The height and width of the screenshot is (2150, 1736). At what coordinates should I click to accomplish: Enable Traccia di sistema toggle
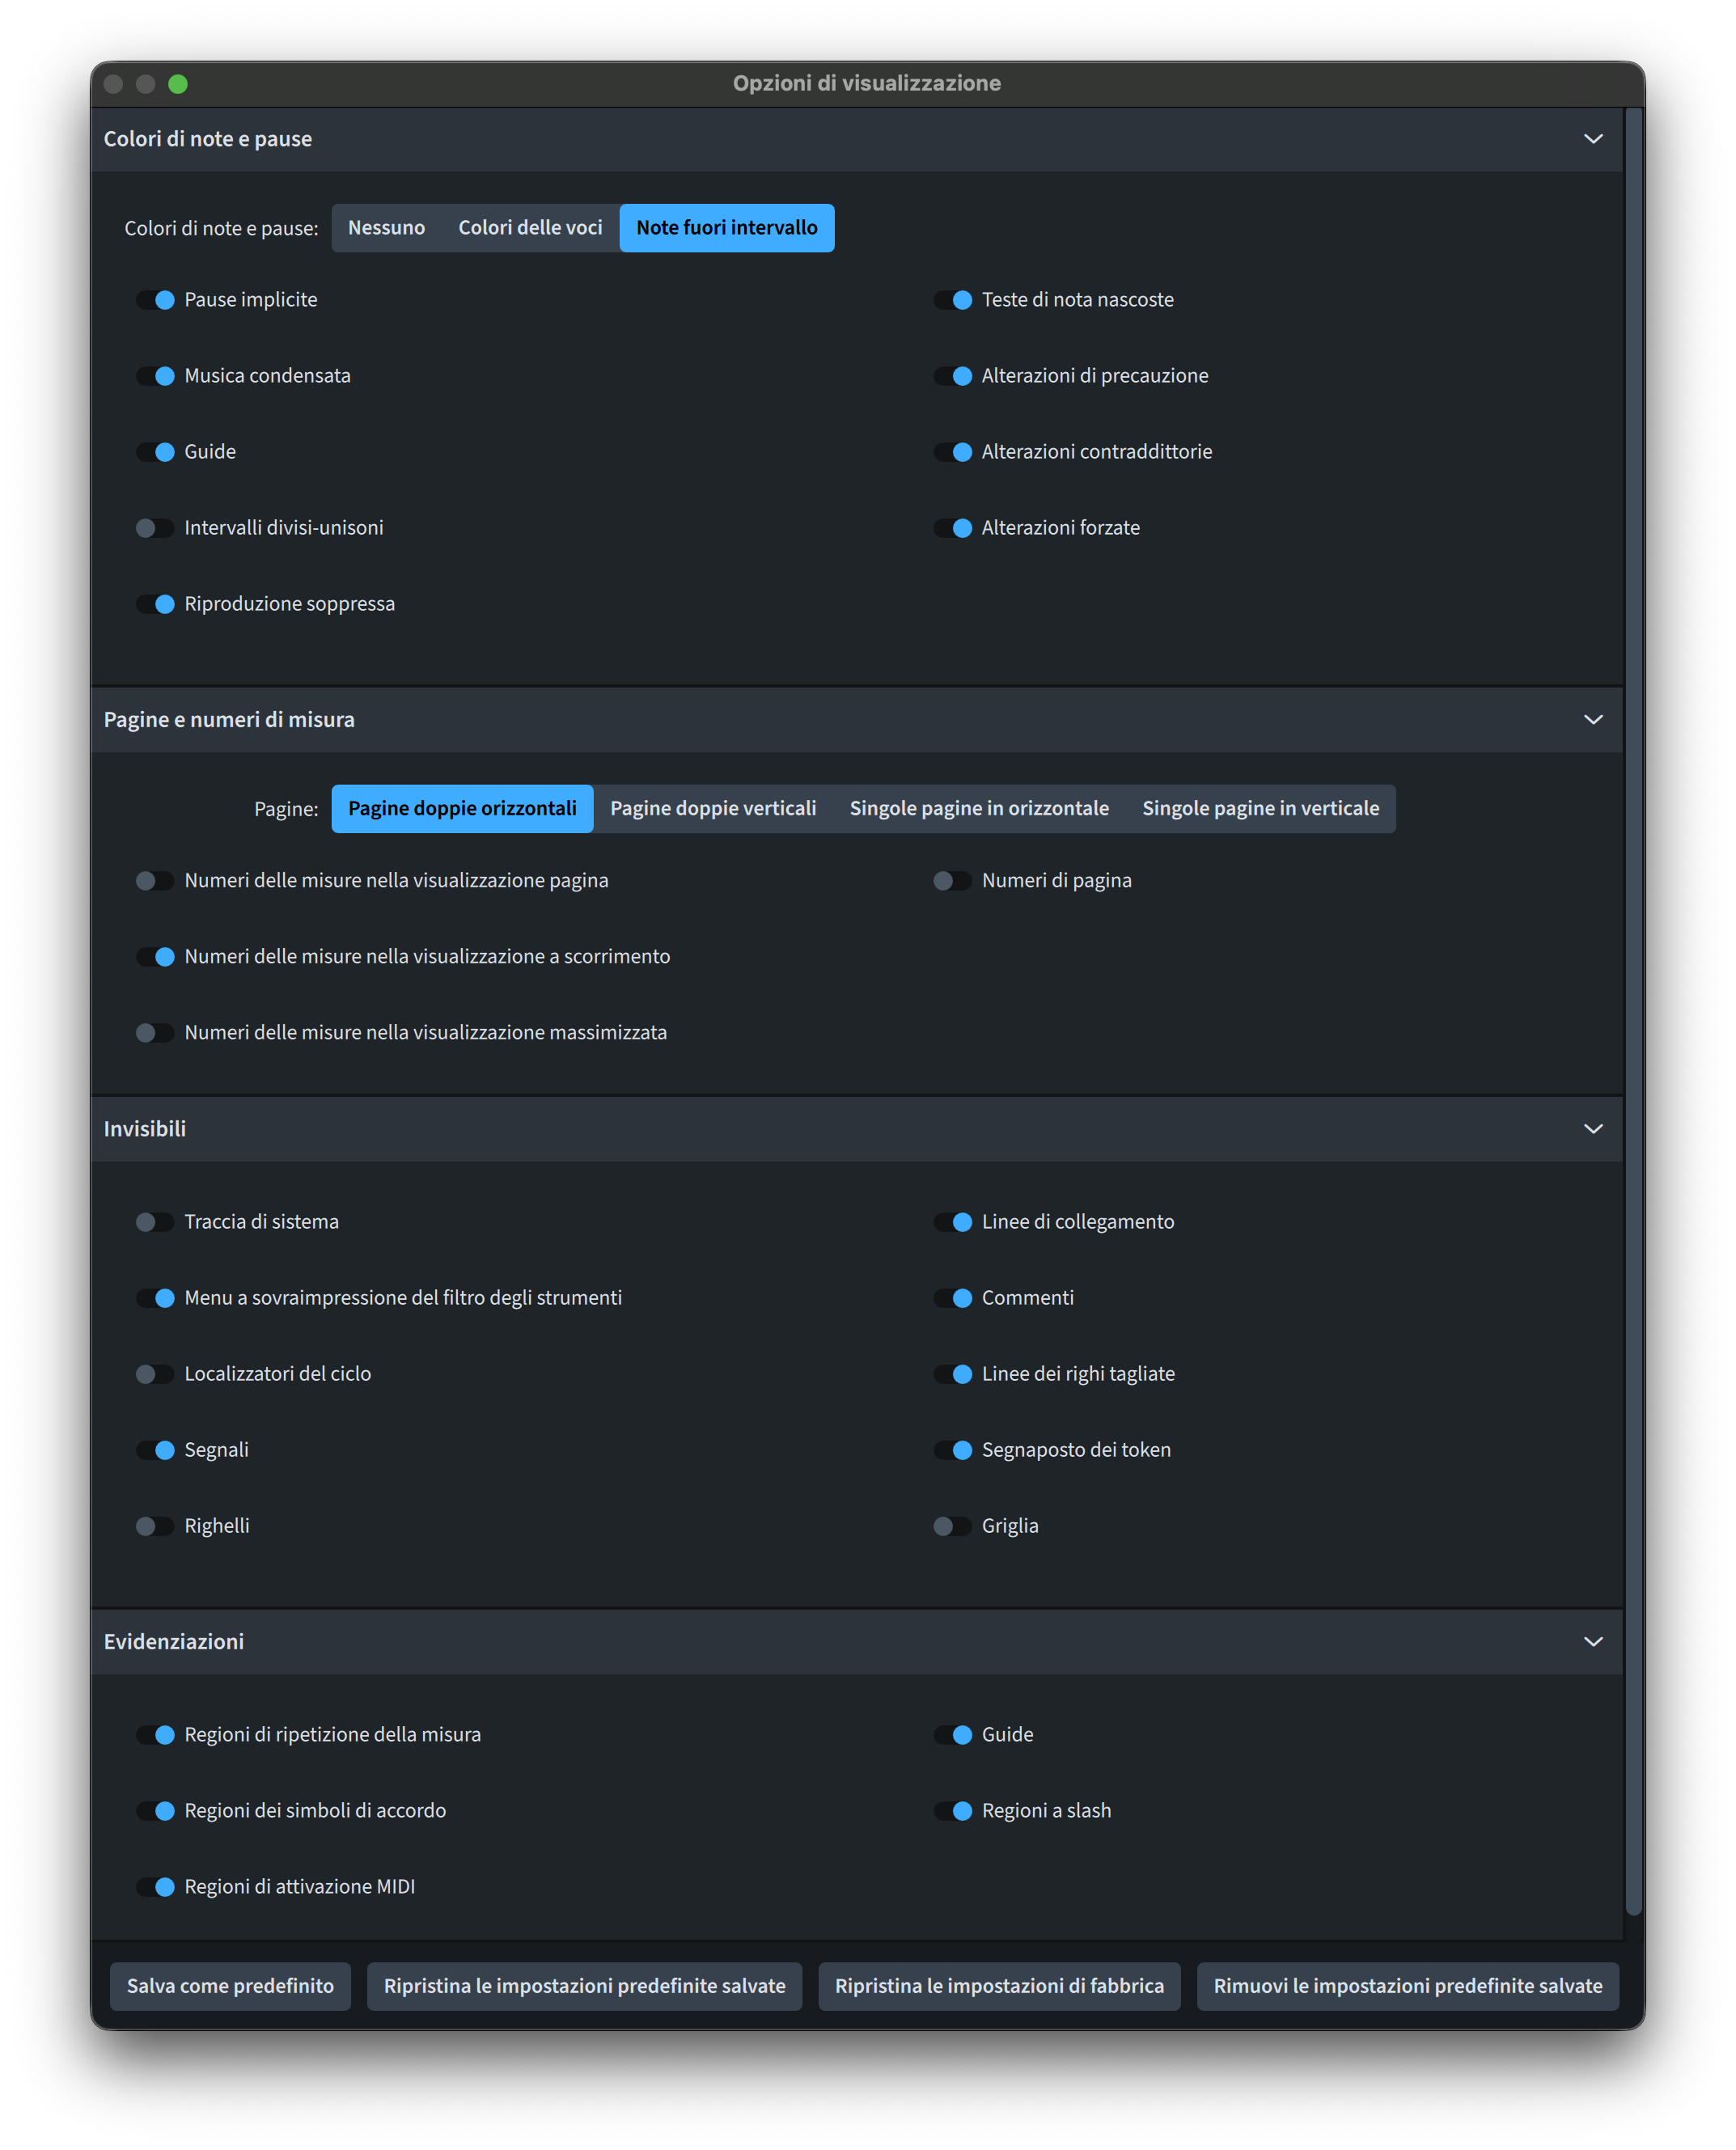[155, 1222]
